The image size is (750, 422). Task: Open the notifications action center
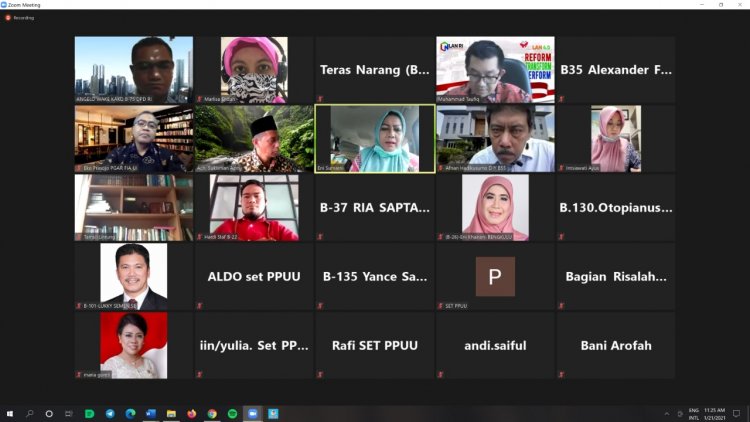tap(736, 413)
